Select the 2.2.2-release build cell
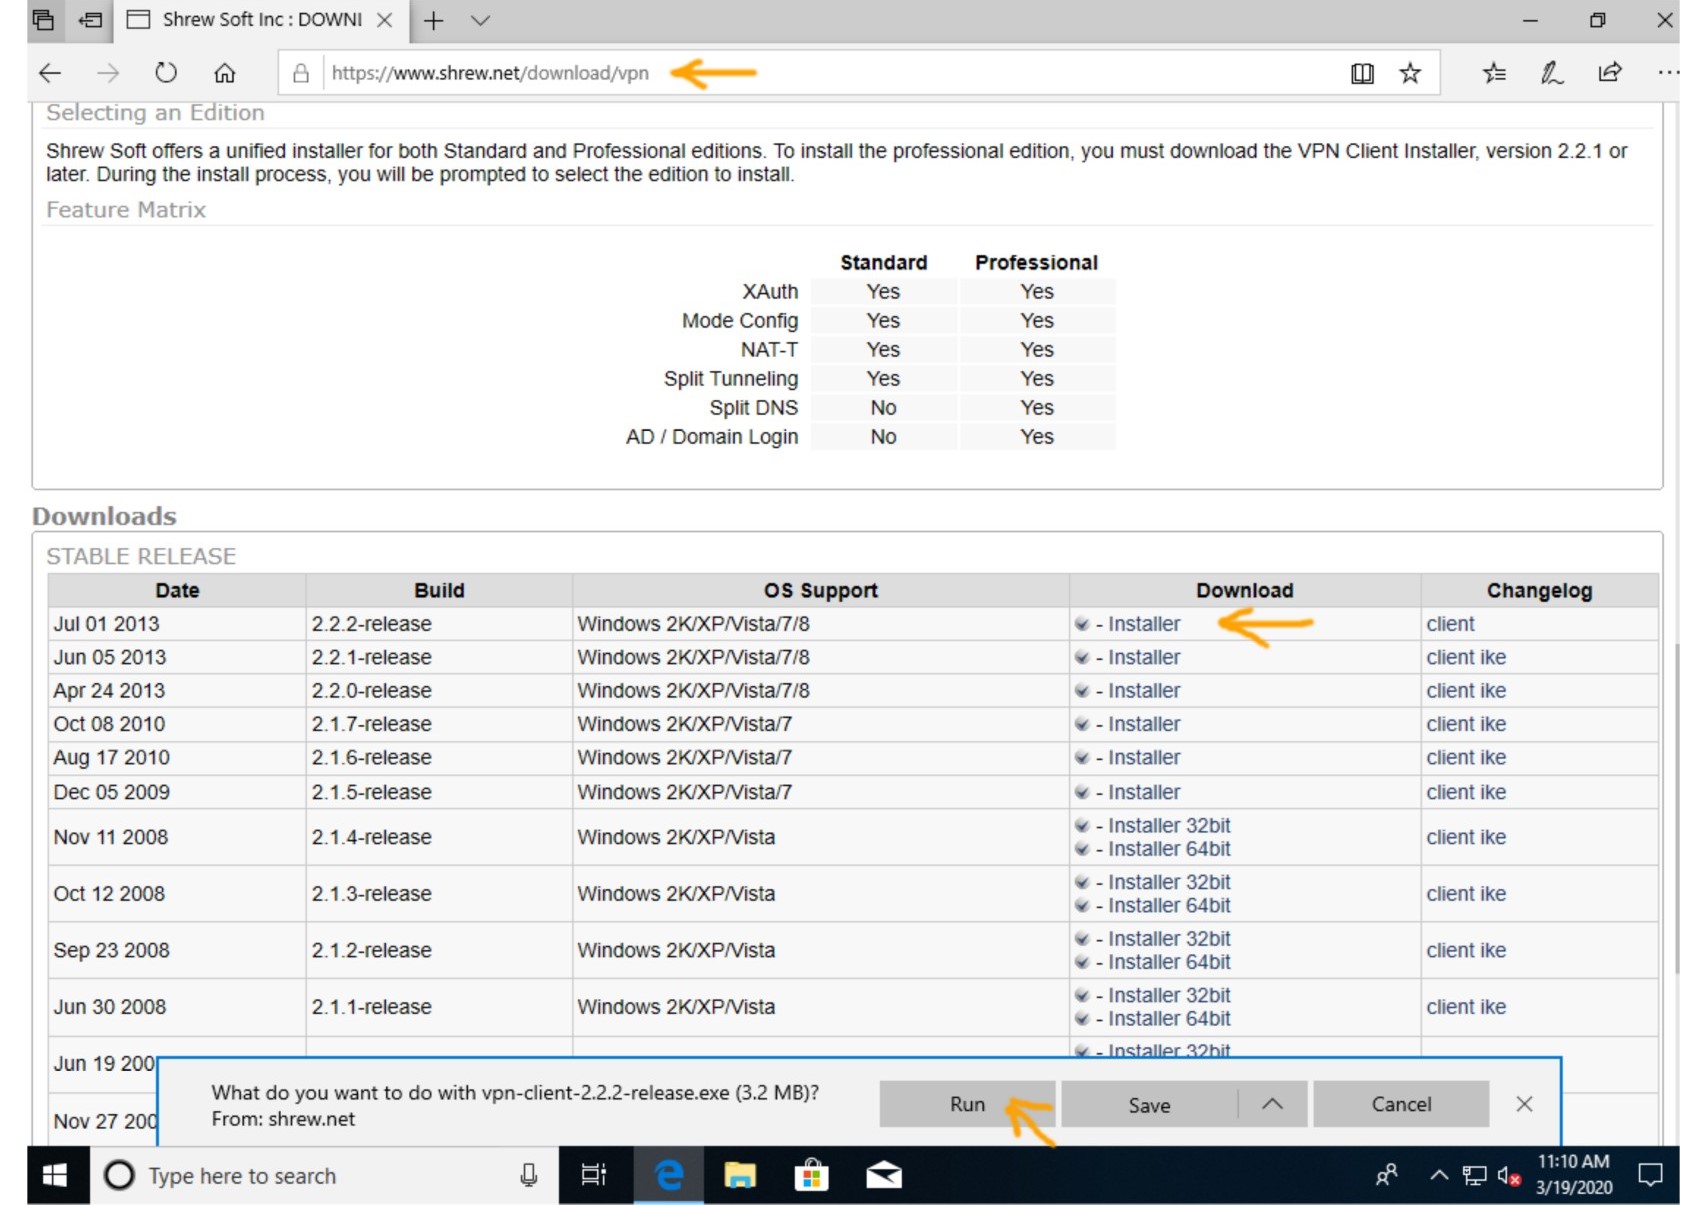The image size is (1688, 1205). (439, 624)
